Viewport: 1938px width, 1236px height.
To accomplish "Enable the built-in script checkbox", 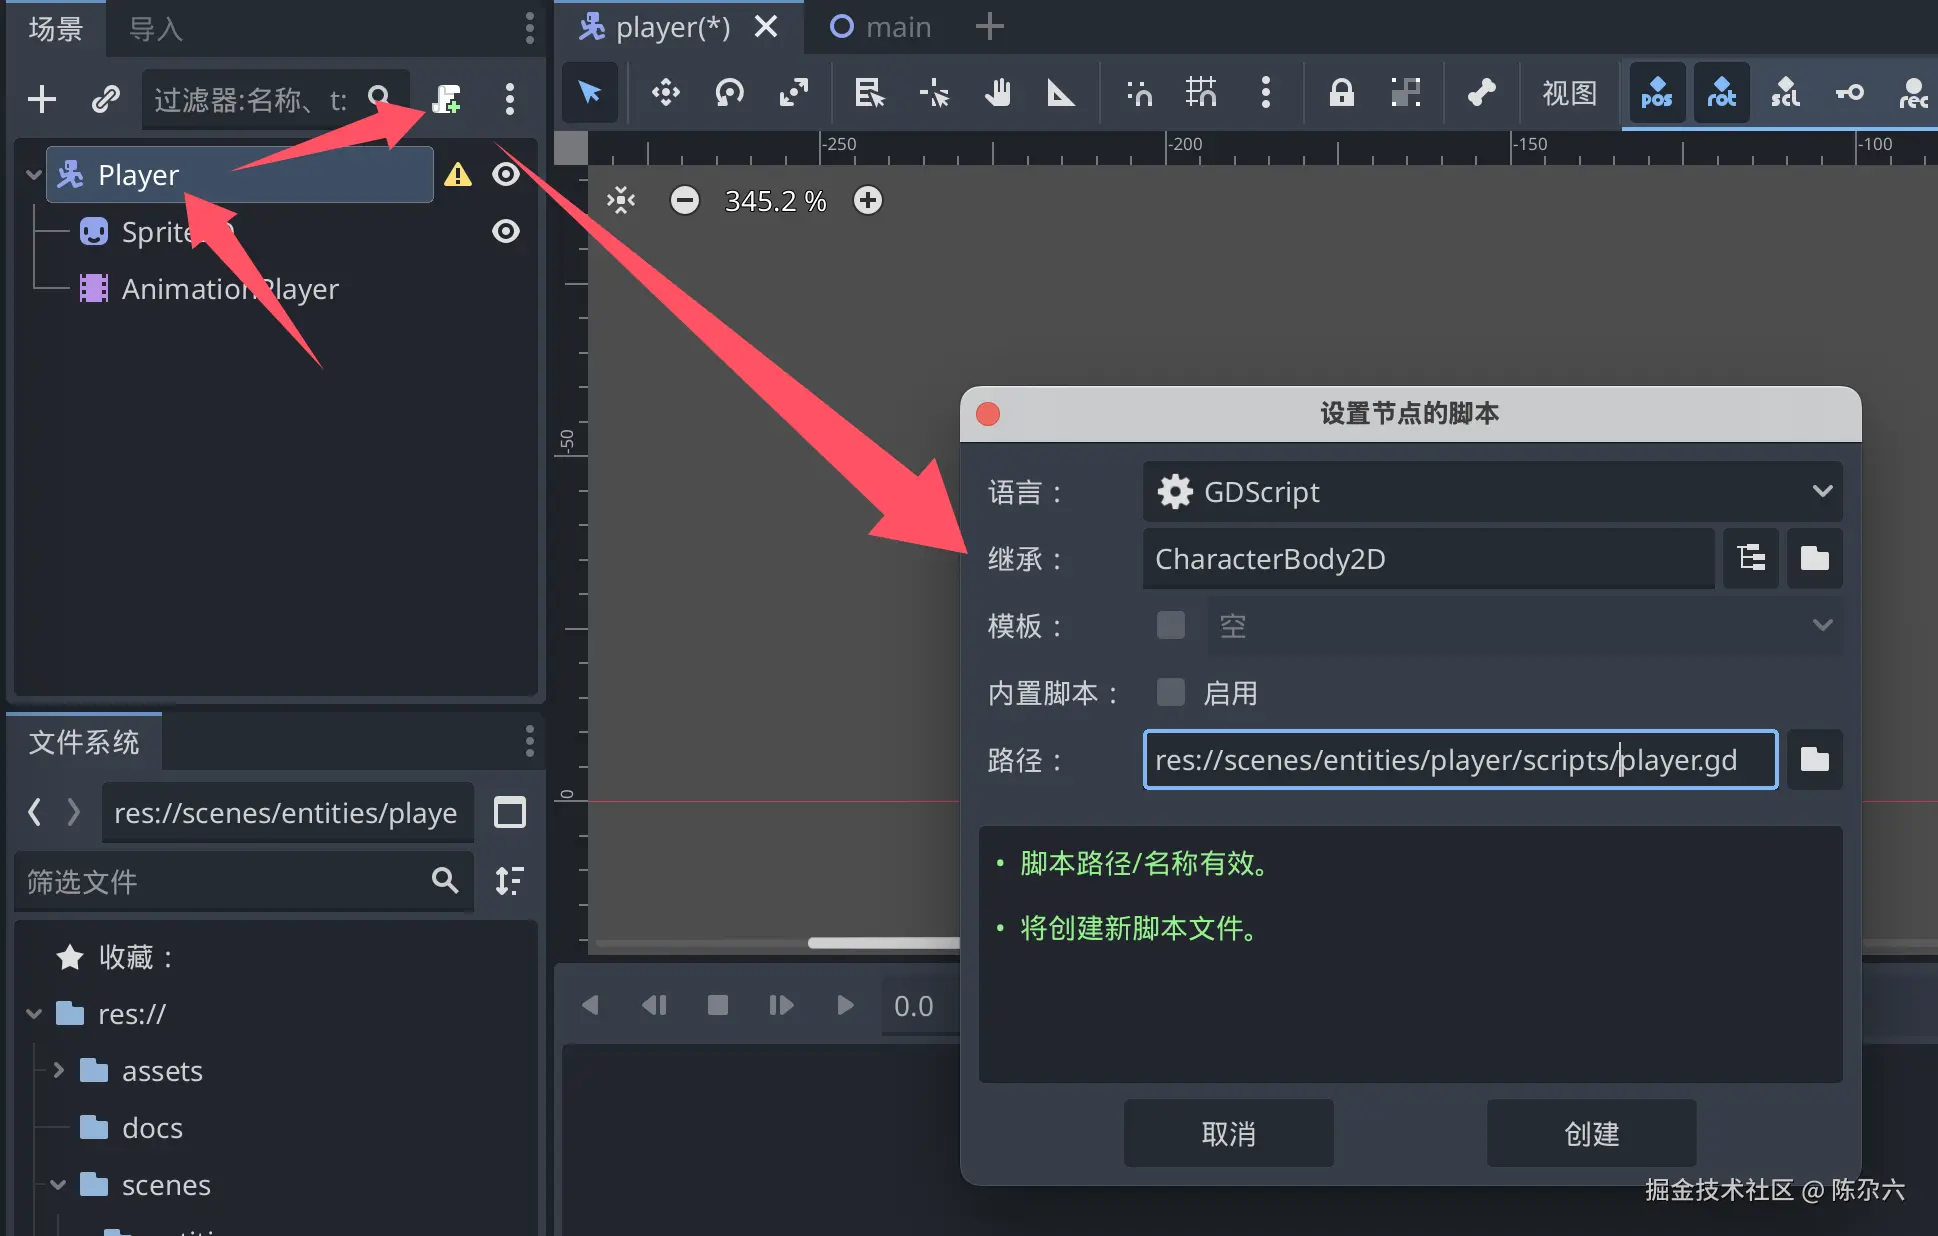I will [x=1170, y=692].
